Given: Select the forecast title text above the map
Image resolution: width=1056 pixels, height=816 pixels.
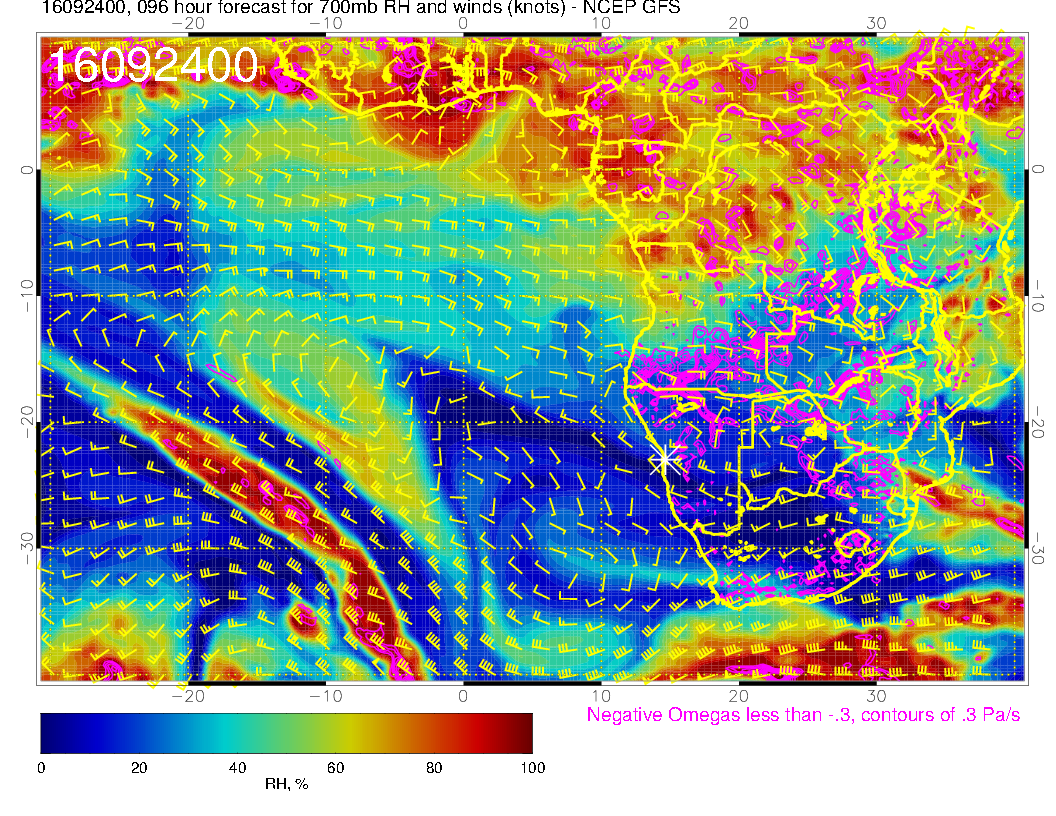Looking at the screenshot, I should [x=361, y=7].
